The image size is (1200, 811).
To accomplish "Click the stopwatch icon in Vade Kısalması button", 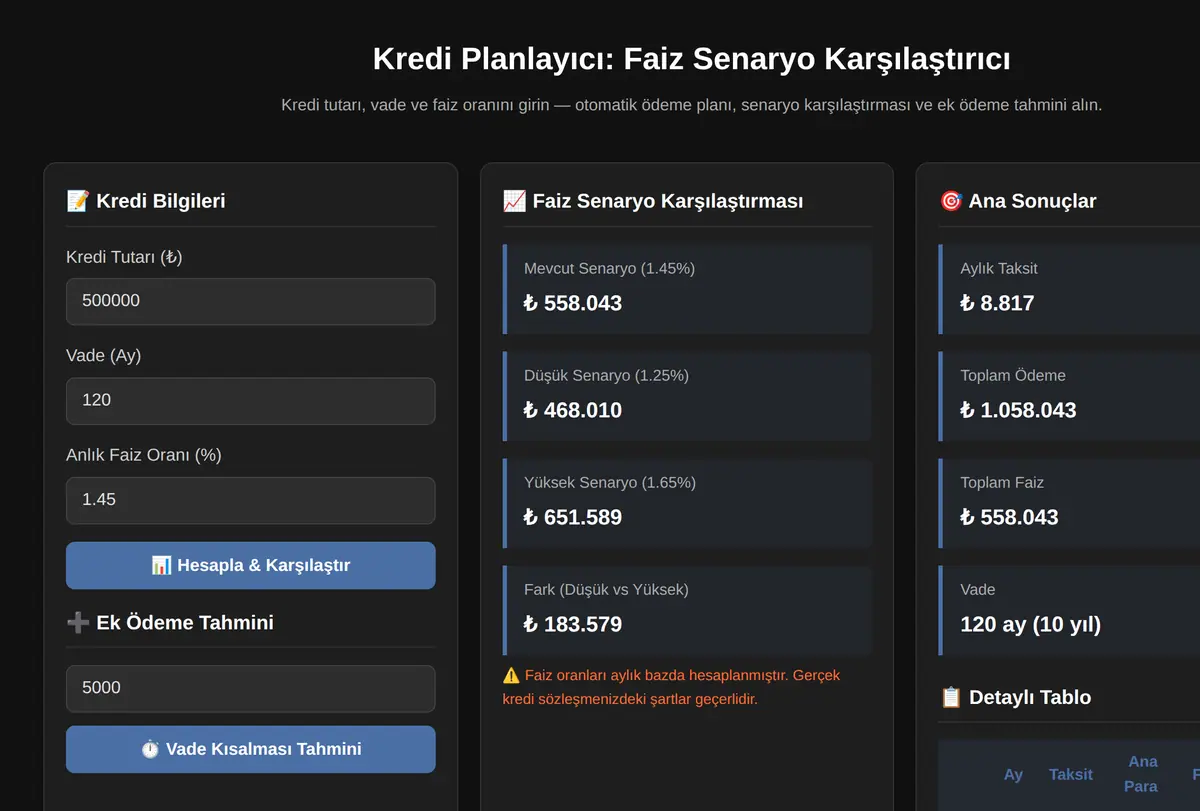I will pos(150,749).
